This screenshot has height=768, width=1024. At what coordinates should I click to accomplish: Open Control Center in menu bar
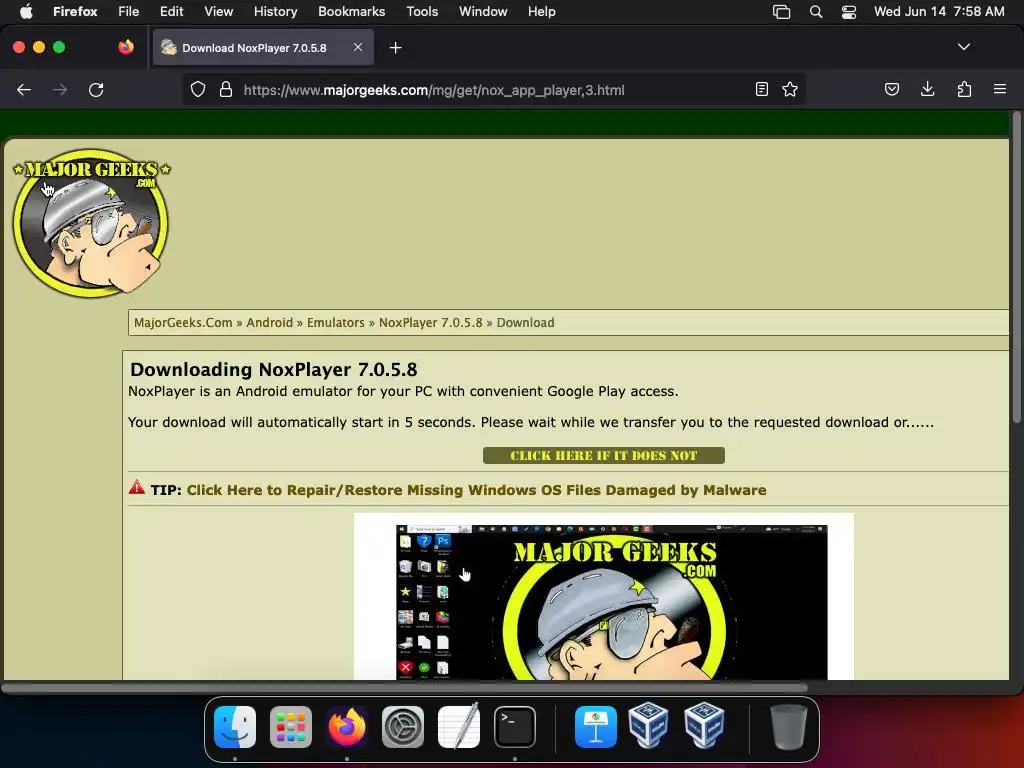point(848,12)
